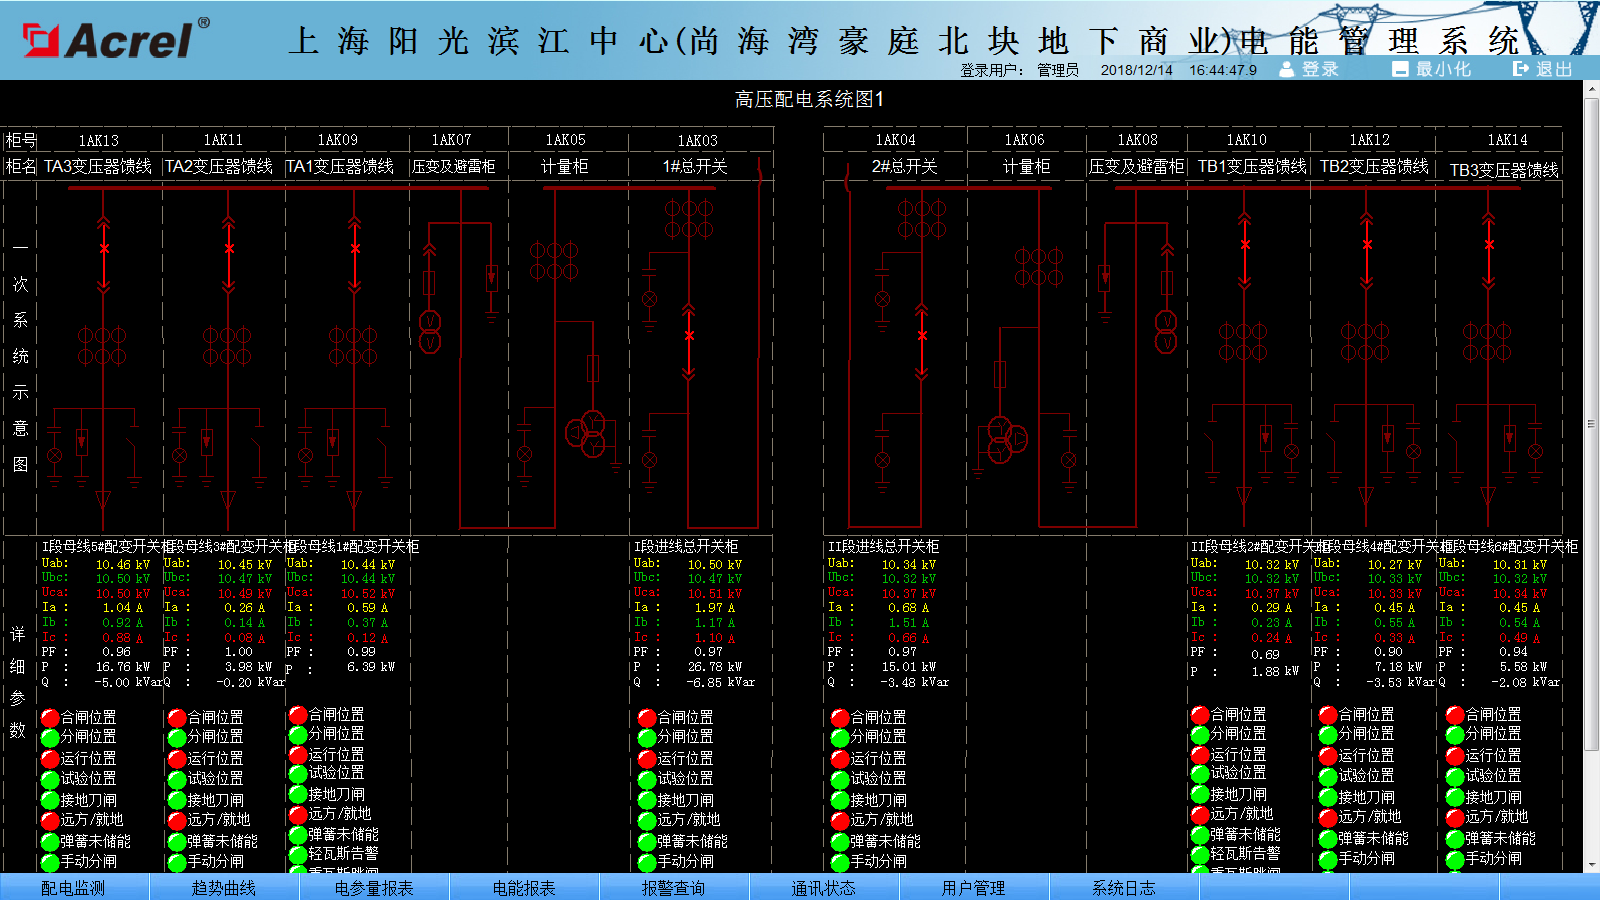Click the green 分闸位置 indicator under II段进线总开关柜
The image size is (1600, 900).
[x=840, y=738]
